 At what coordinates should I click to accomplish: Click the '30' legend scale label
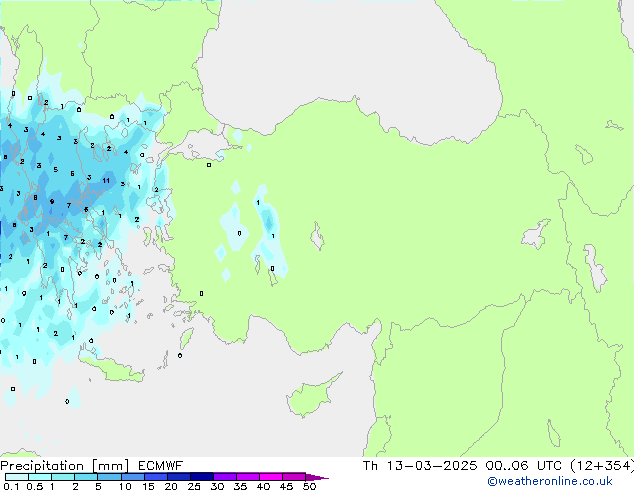[217, 486]
